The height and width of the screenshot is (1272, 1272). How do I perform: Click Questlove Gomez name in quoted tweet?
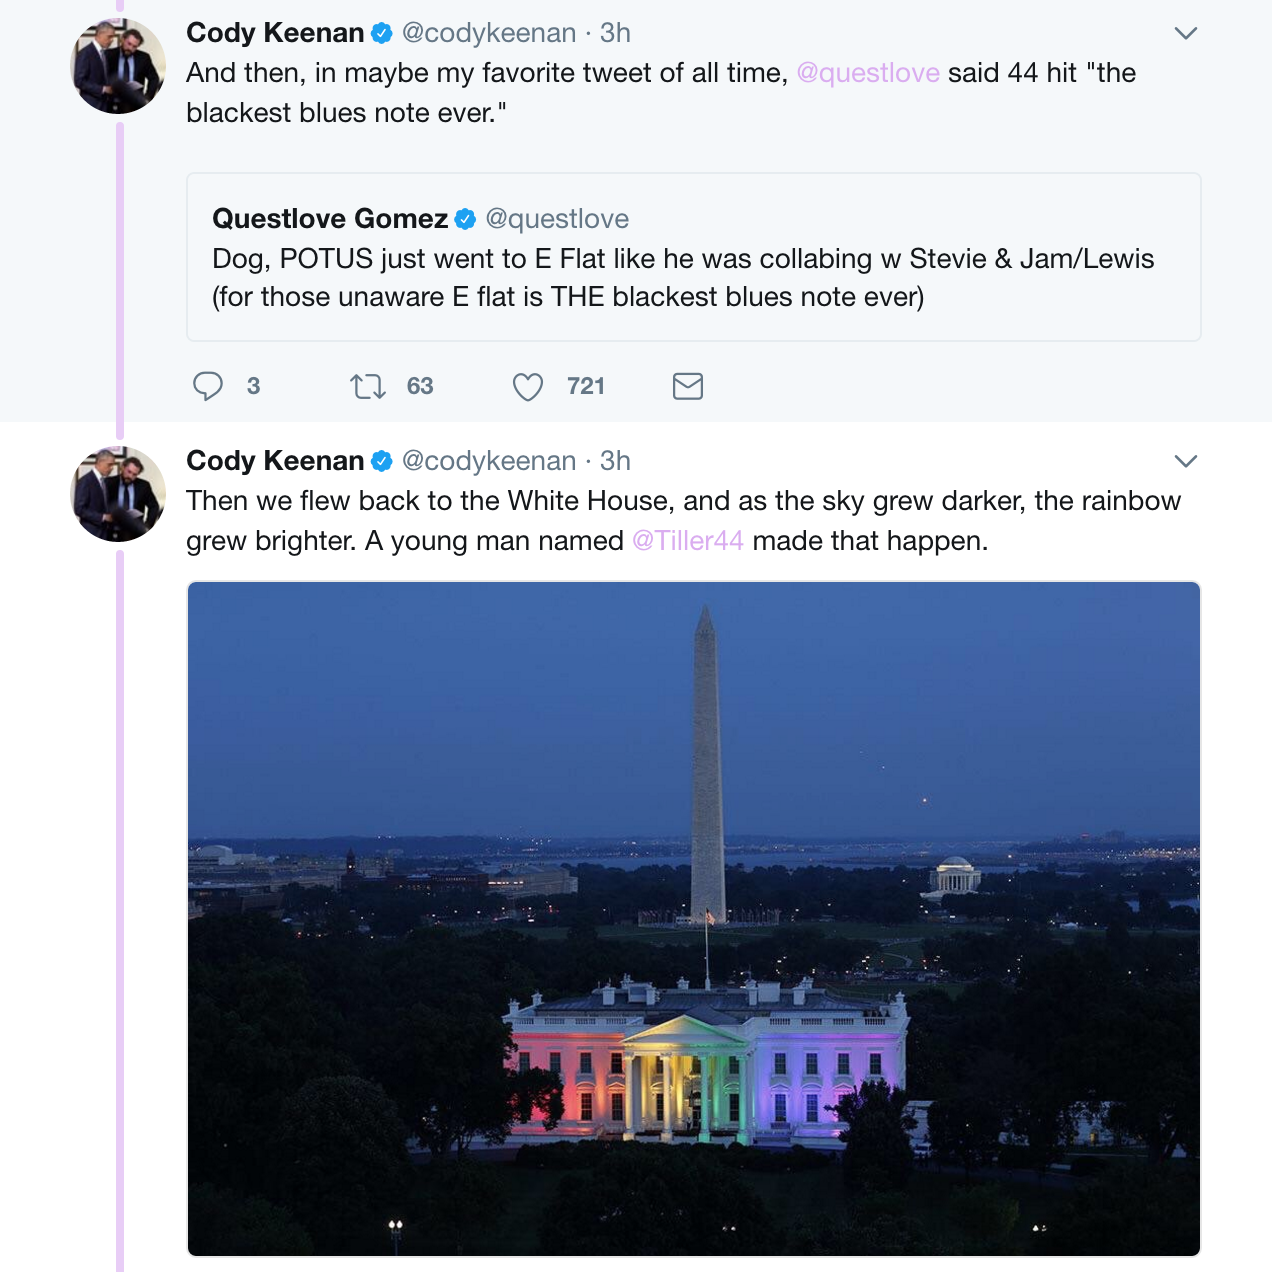click(330, 219)
